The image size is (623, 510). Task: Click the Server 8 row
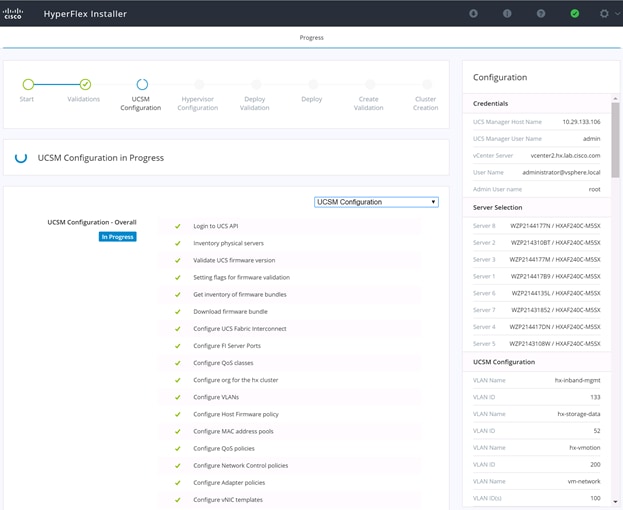[536, 226]
